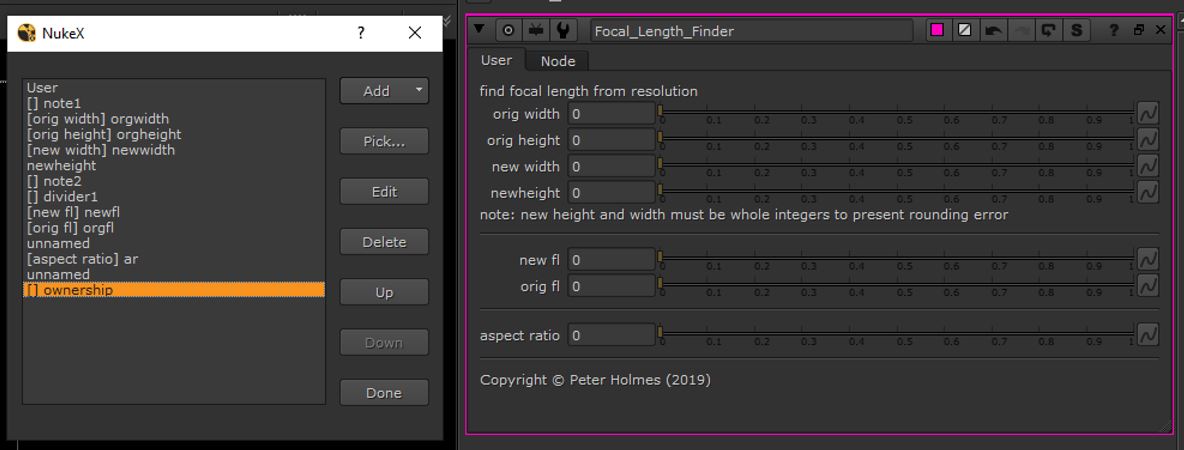Image resolution: width=1184 pixels, height=450 pixels.
Task: Float the Focal_Length_Finder properties panel
Action: 1138,30
